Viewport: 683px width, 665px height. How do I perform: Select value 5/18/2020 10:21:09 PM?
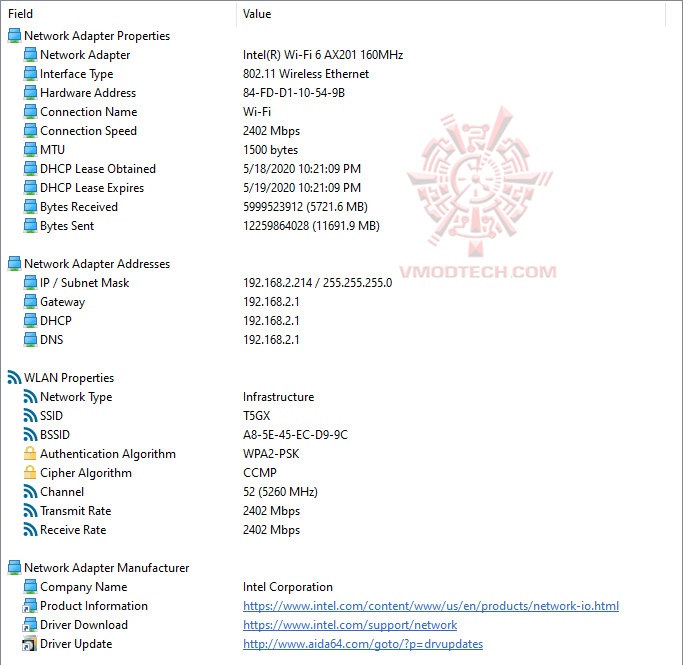click(302, 169)
